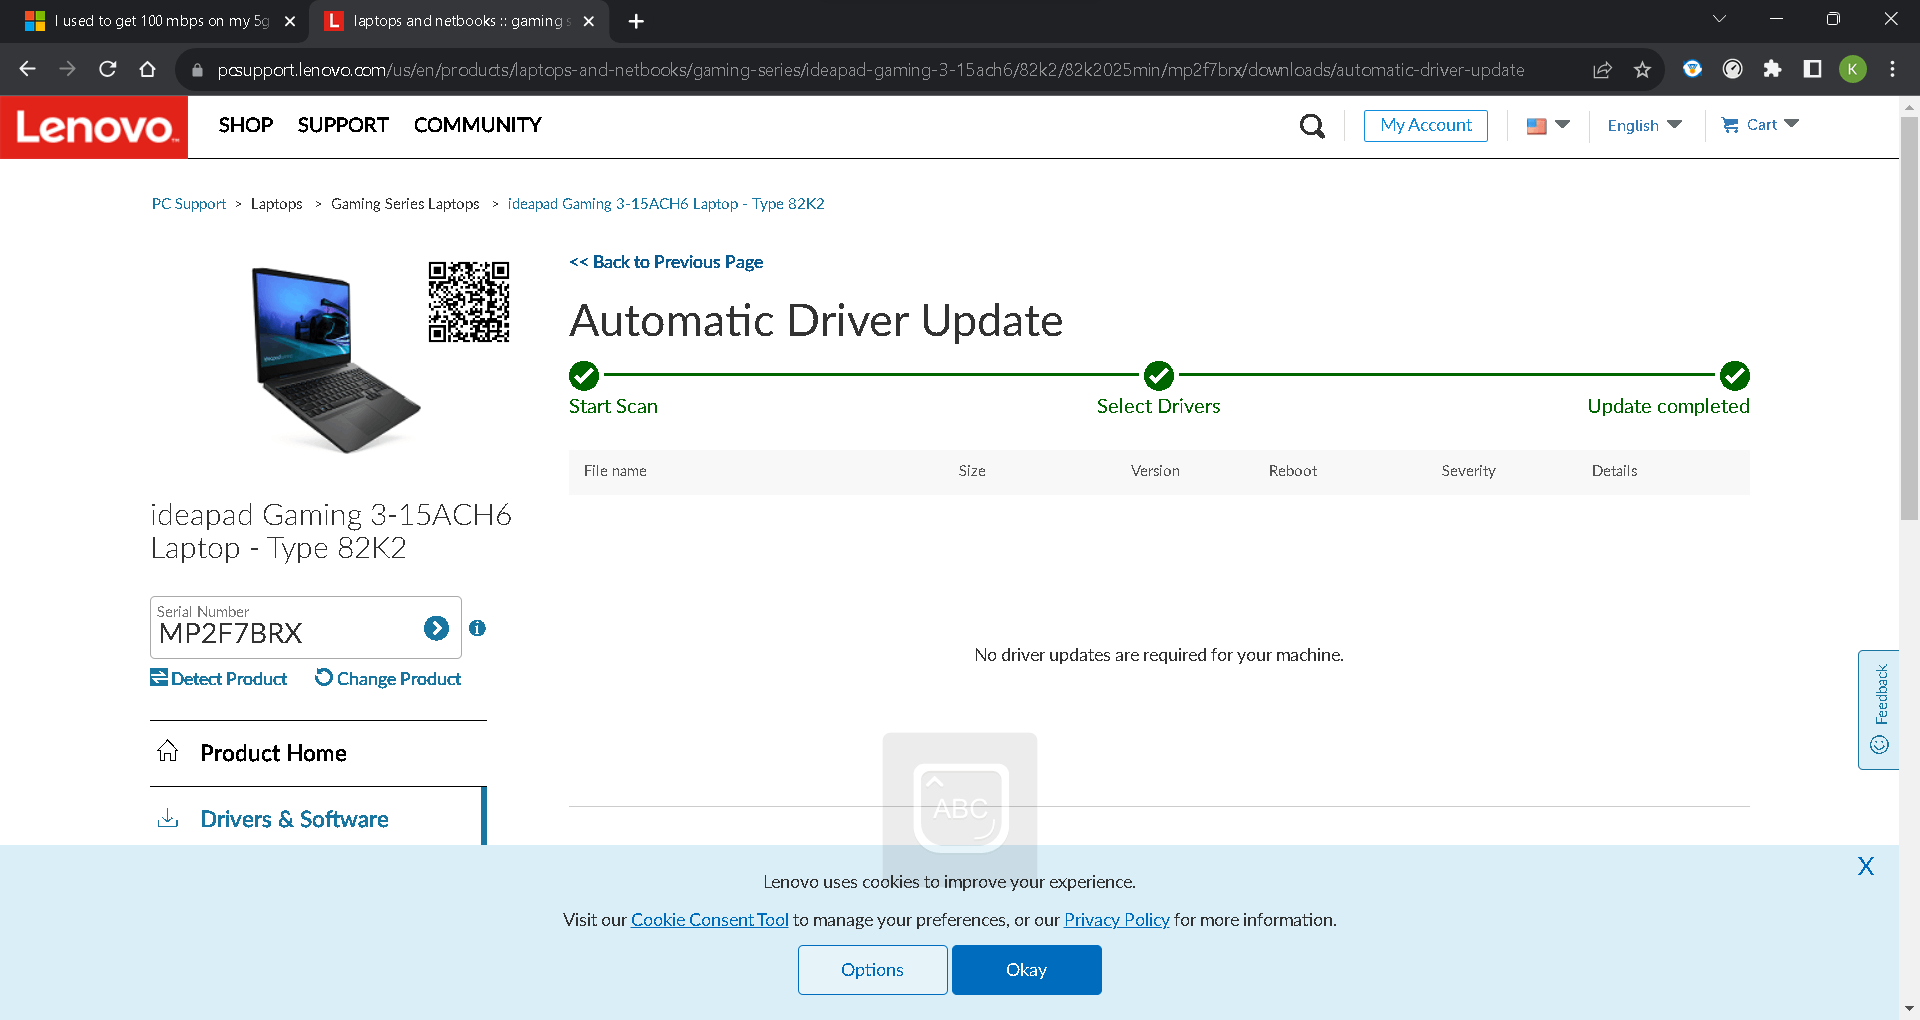Open the SUPPORT menu
Screen dimensions: 1920x1020
(x=343, y=125)
